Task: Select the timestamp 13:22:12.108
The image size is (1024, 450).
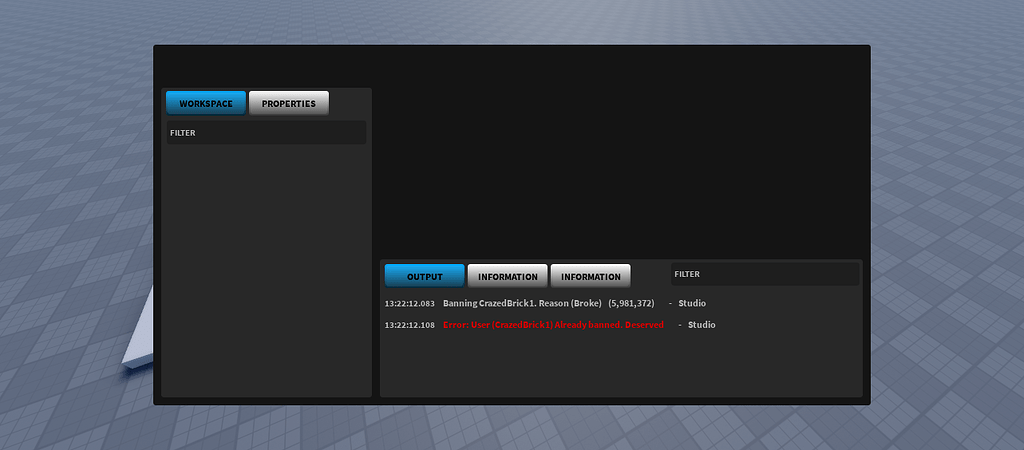Action: tap(409, 325)
